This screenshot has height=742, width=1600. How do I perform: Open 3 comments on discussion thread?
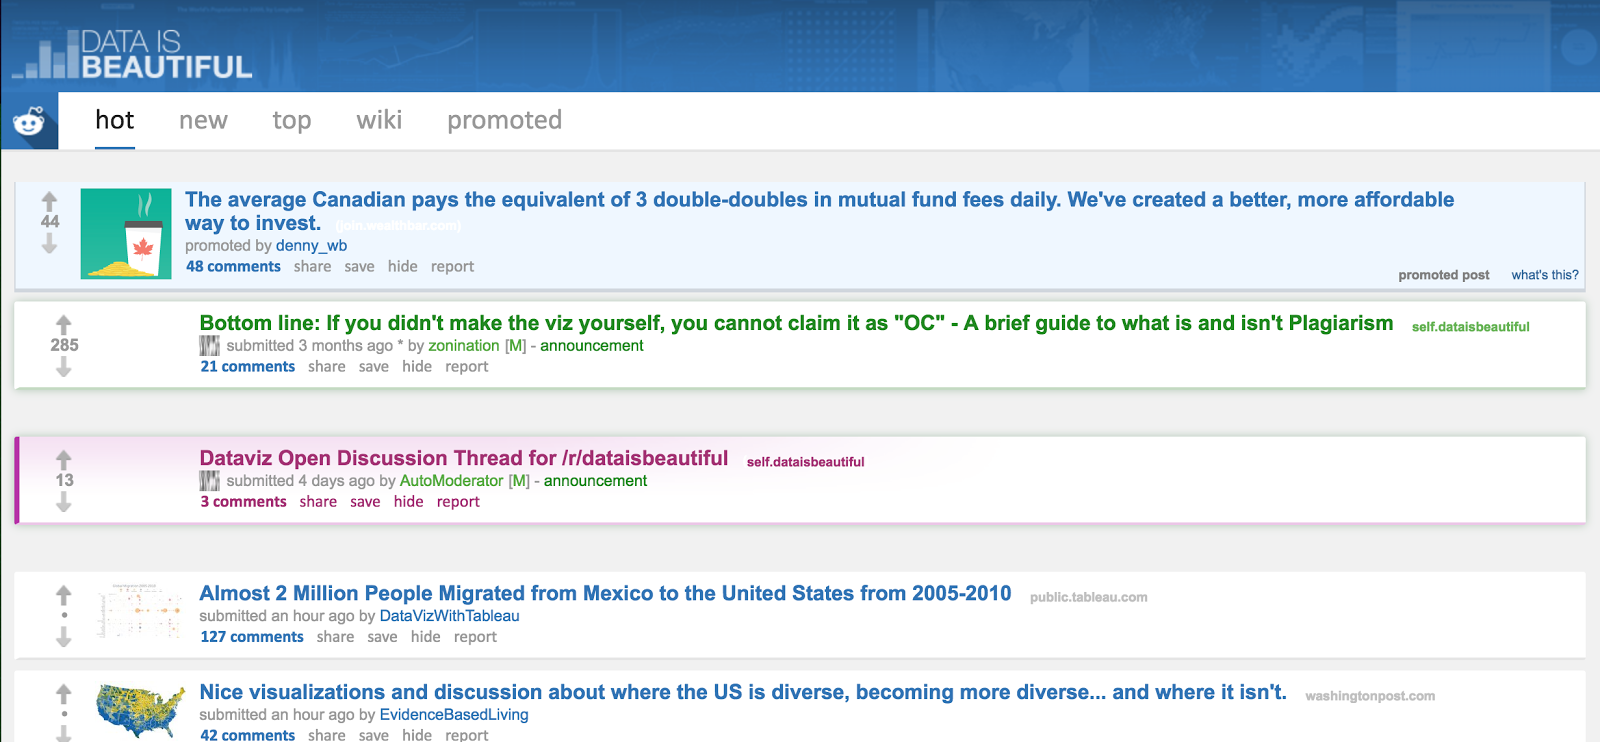tap(243, 501)
